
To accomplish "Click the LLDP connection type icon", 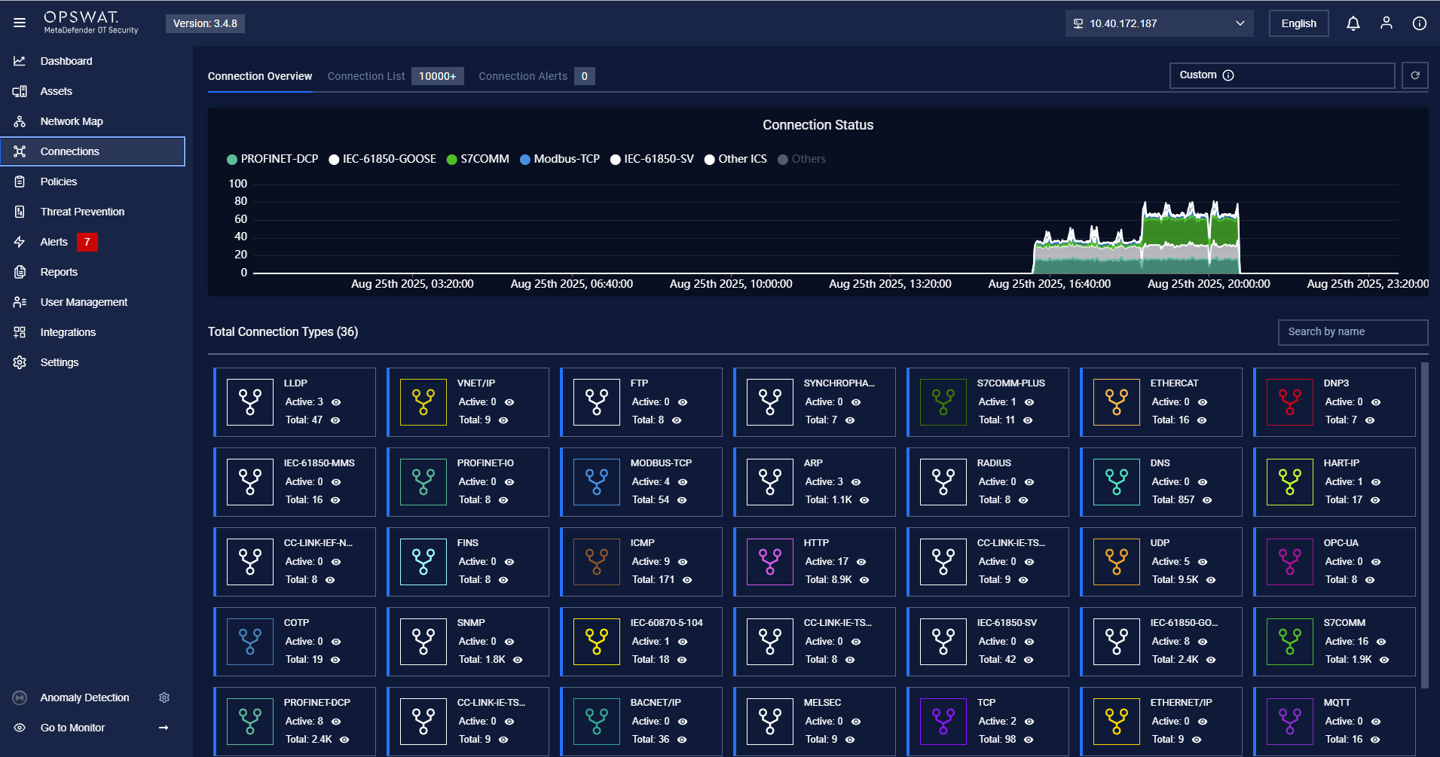I will tap(250, 402).
